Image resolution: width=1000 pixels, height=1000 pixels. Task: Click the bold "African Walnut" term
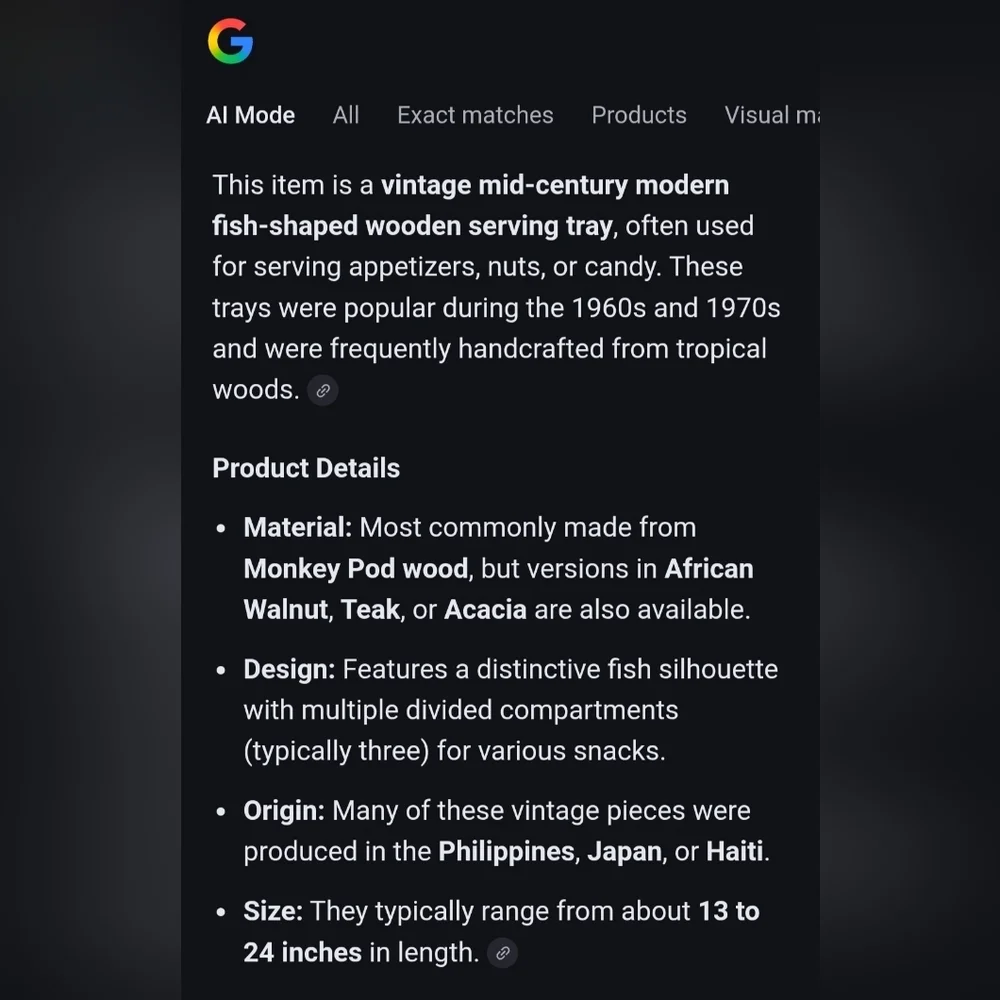coord(709,569)
